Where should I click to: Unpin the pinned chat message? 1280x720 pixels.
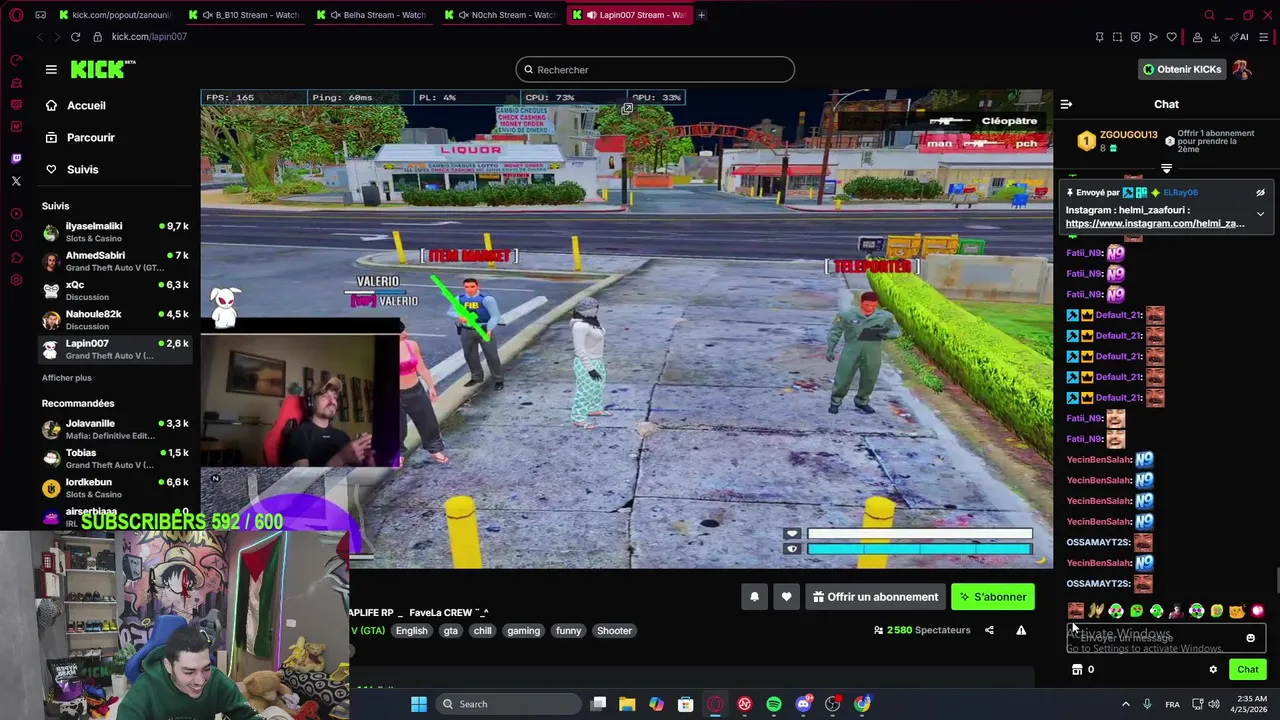pyautogui.click(x=1260, y=193)
